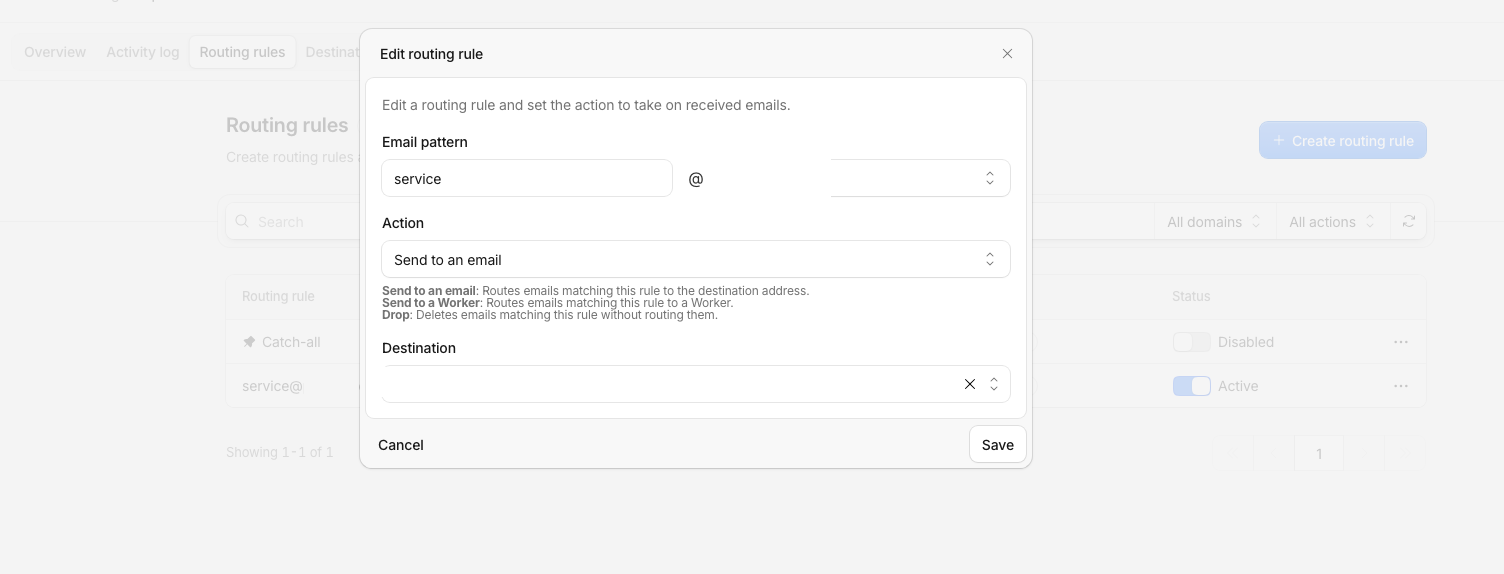Viewport: 1504px width, 574px height.
Task: Save the routing rule
Action: point(998,445)
